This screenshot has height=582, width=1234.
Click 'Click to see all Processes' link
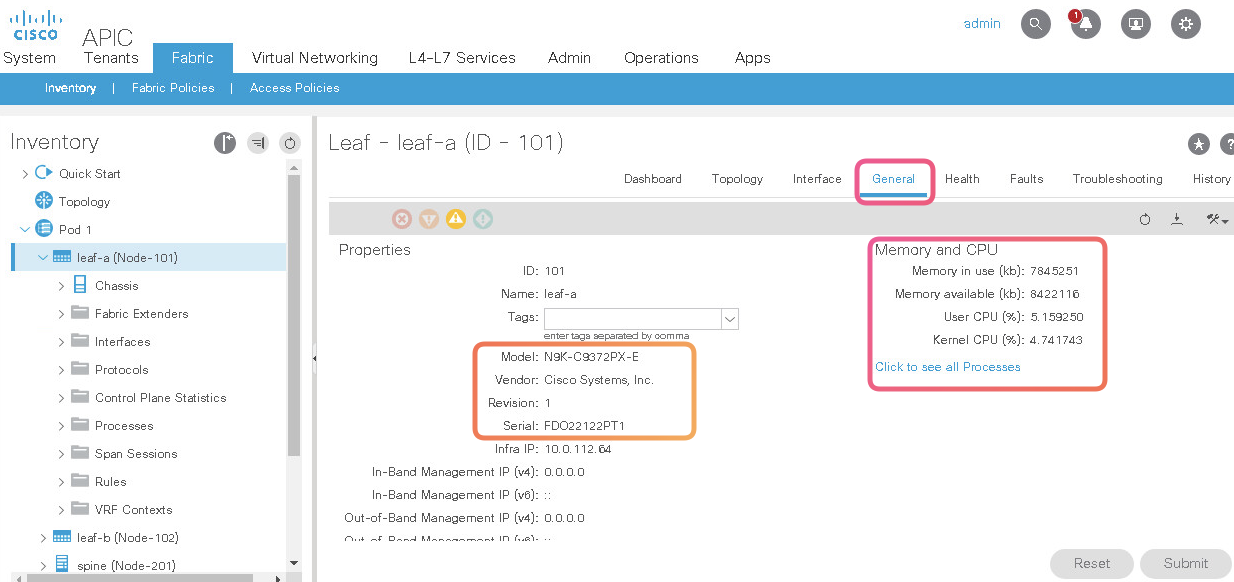tap(947, 367)
